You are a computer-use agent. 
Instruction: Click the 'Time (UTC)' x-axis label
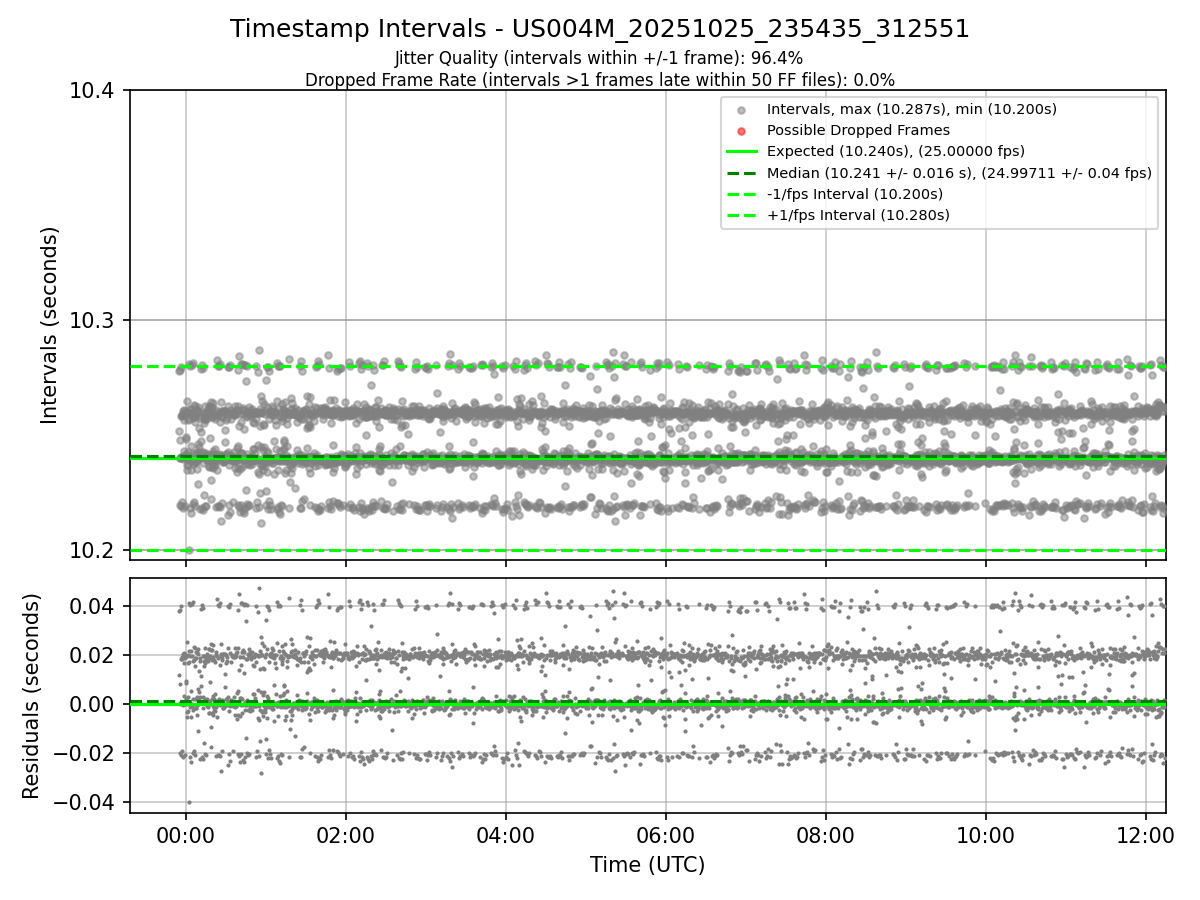click(x=648, y=865)
